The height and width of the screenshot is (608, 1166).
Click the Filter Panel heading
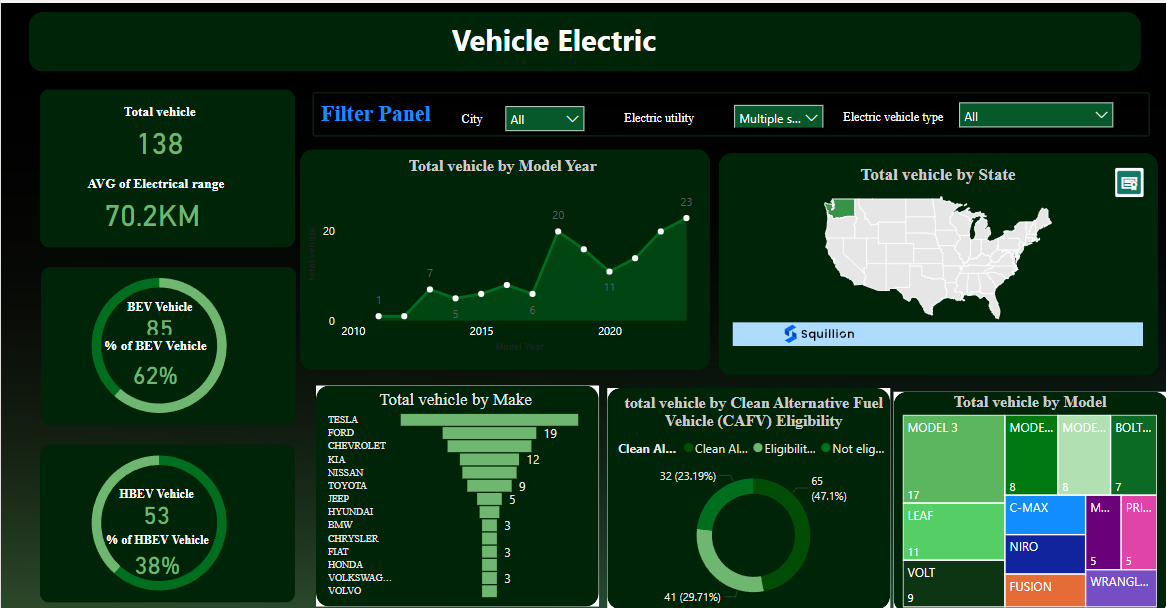pos(376,114)
